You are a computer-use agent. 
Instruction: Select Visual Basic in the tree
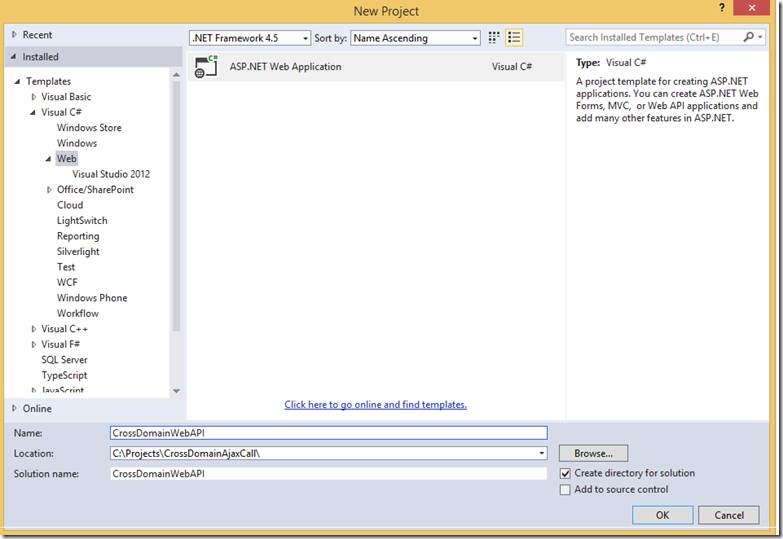pos(66,96)
